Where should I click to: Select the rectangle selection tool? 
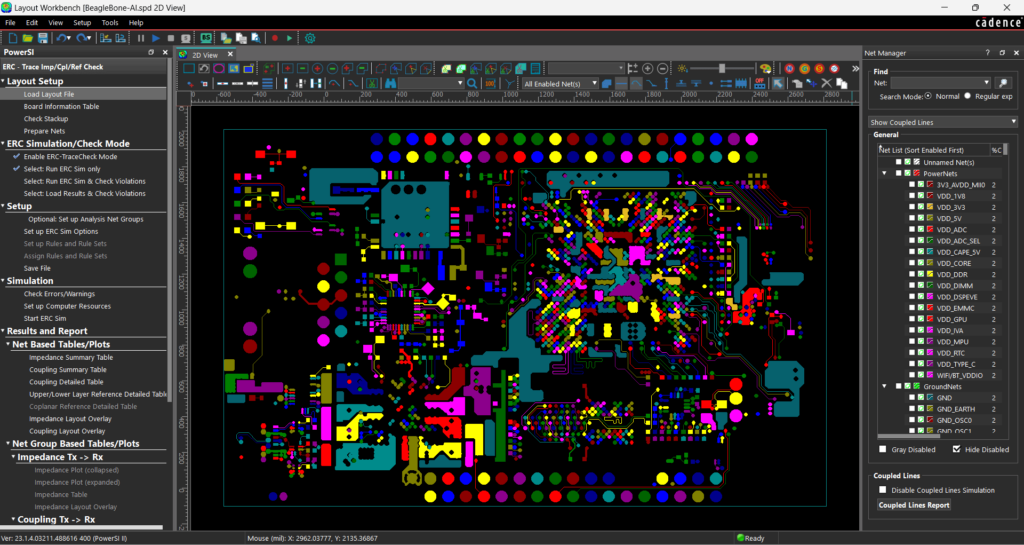pos(189,69)
